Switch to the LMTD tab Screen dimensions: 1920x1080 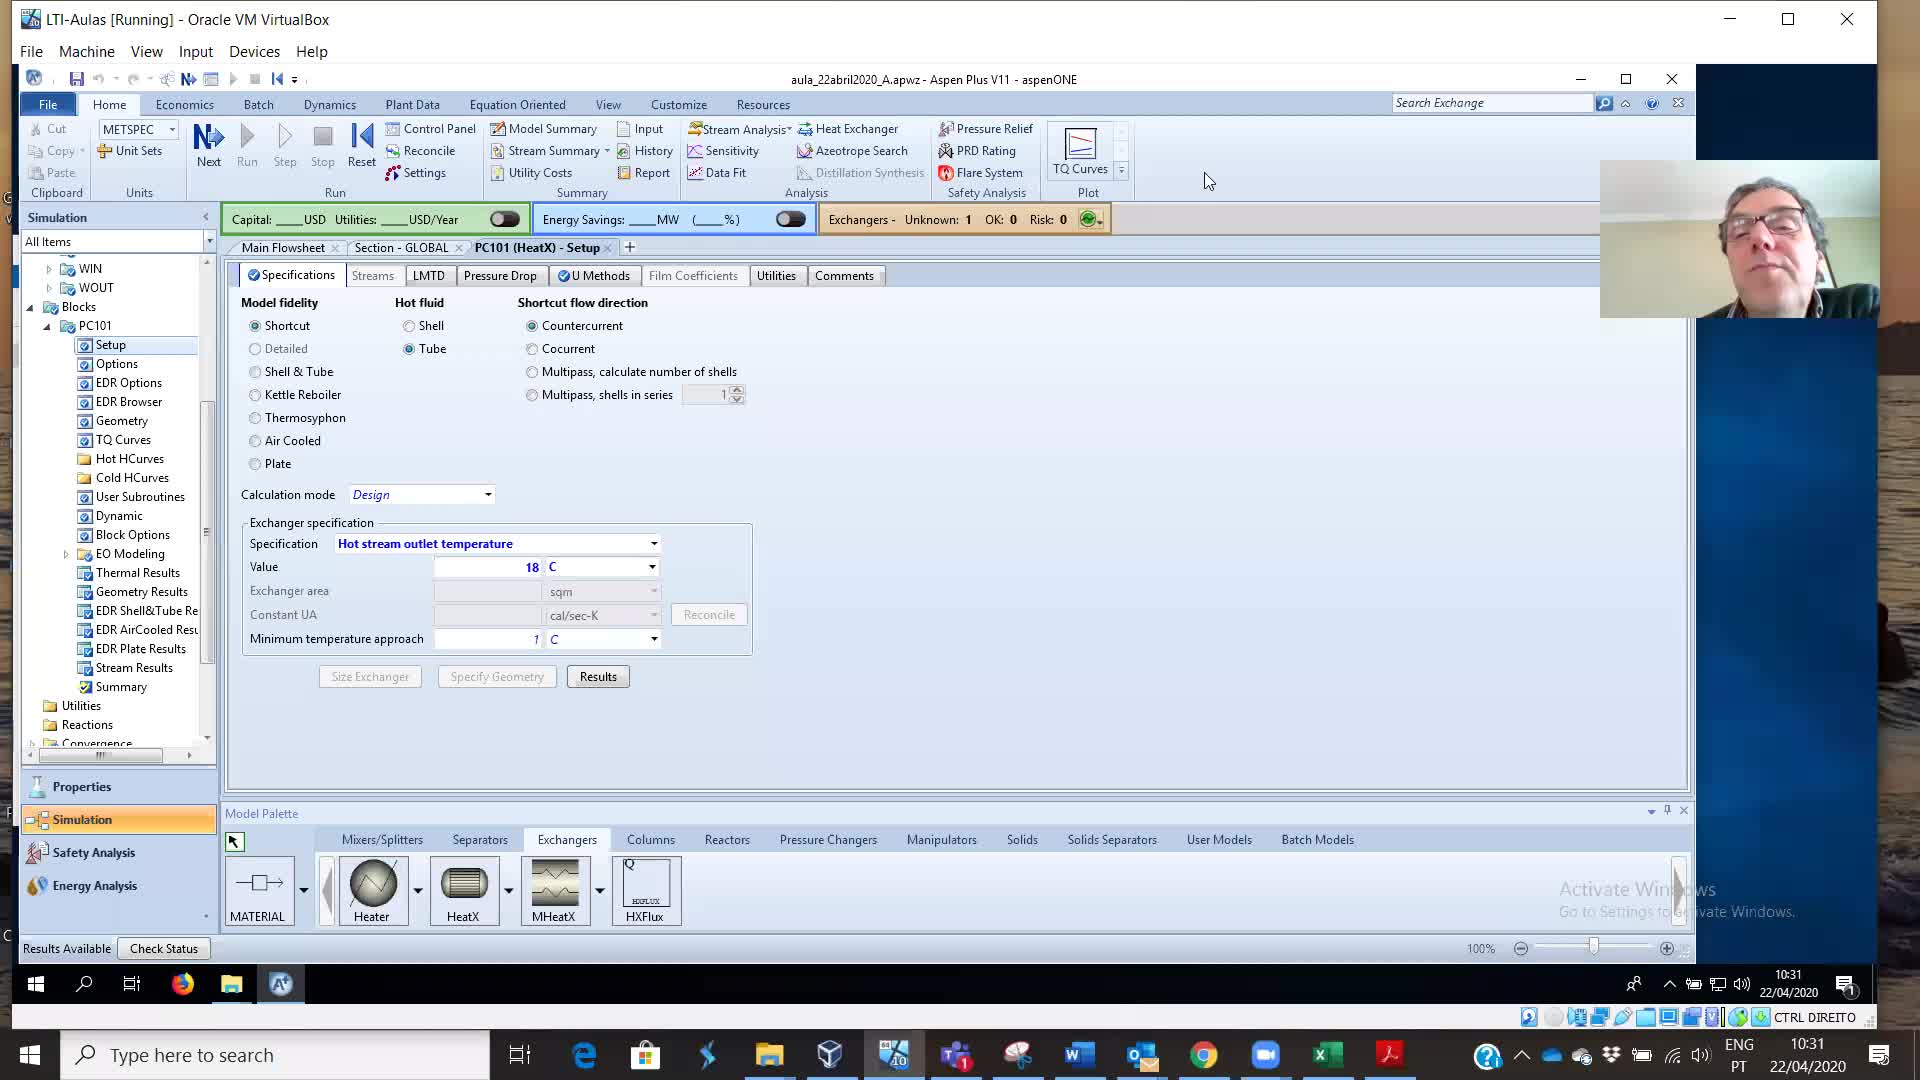[x=428, y=276]
